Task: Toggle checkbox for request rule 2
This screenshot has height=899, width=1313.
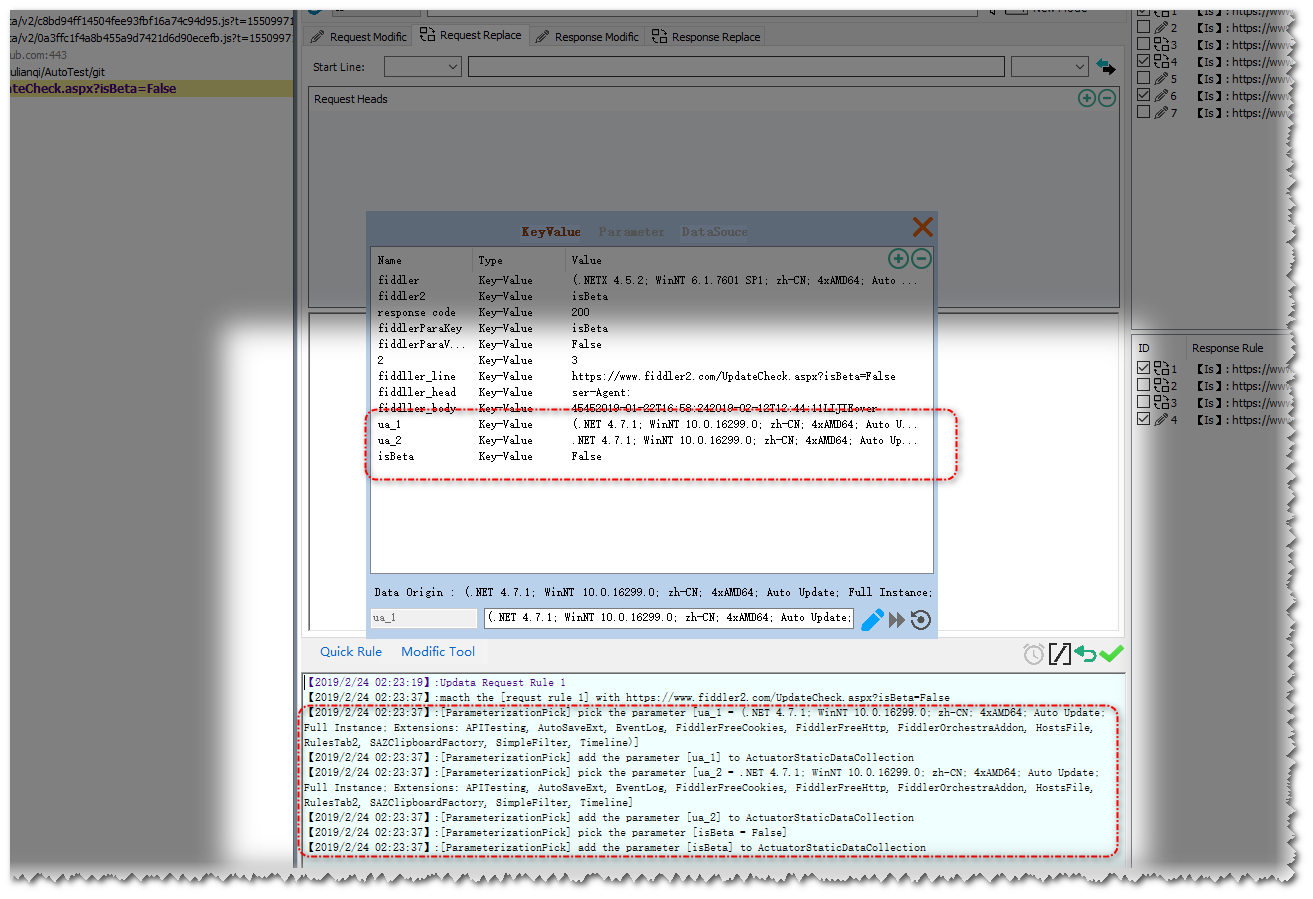Action: coord(1144,28)
